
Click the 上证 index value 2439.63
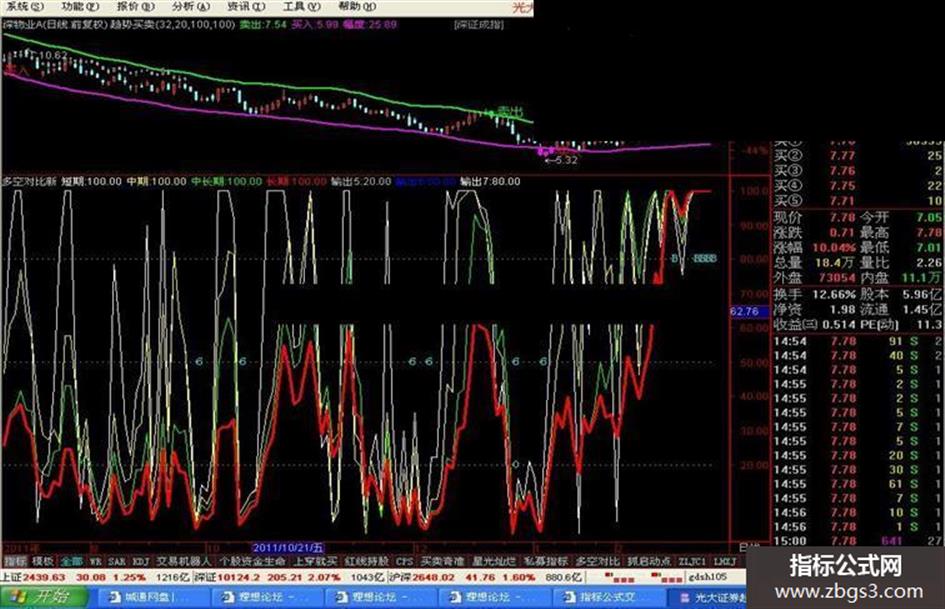coord(45,577)
